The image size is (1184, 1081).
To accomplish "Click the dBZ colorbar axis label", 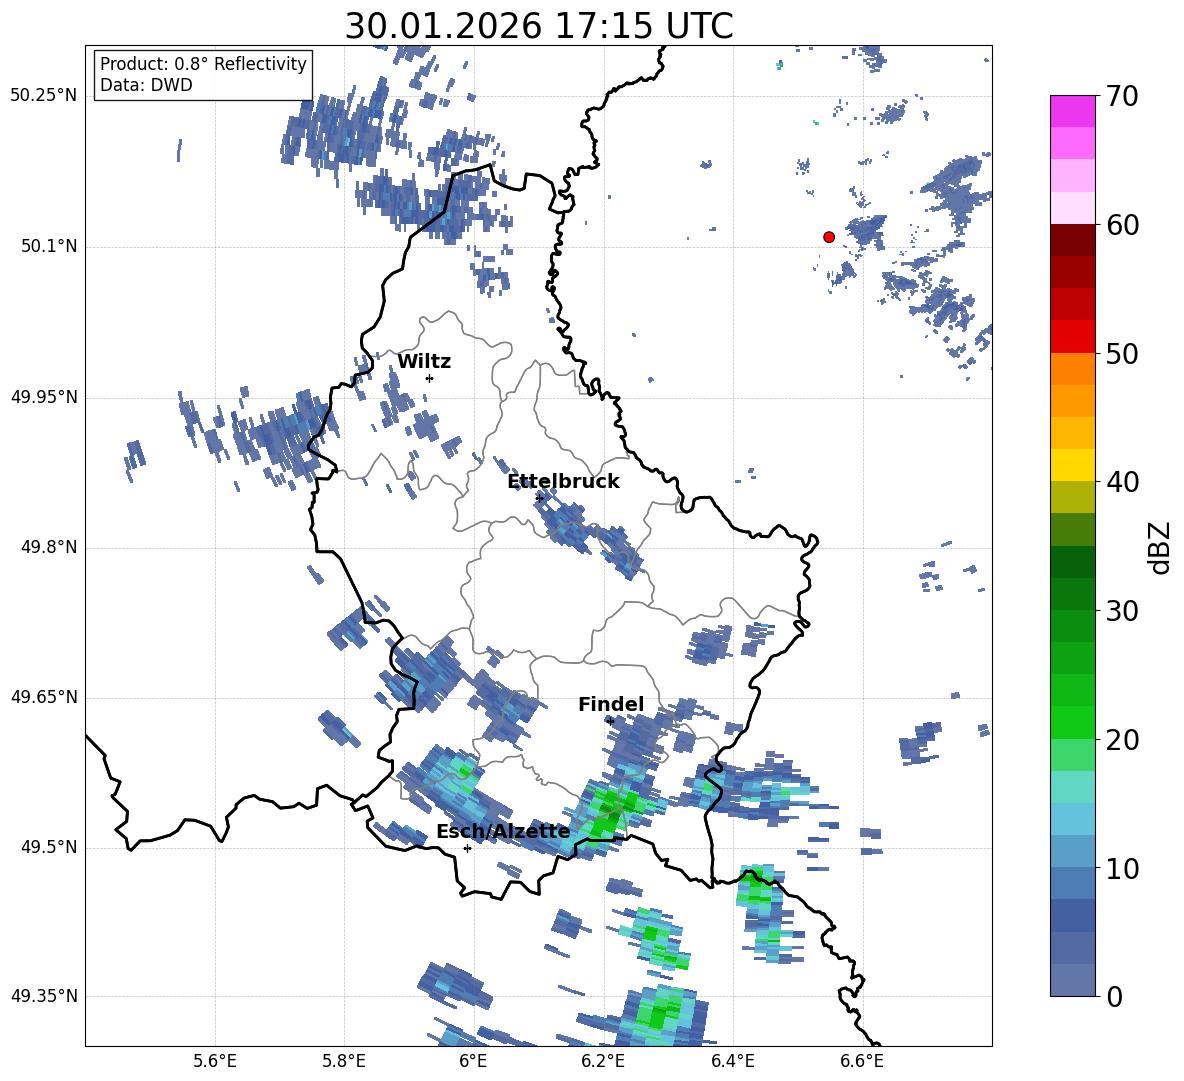I will tap(1158, 547).
